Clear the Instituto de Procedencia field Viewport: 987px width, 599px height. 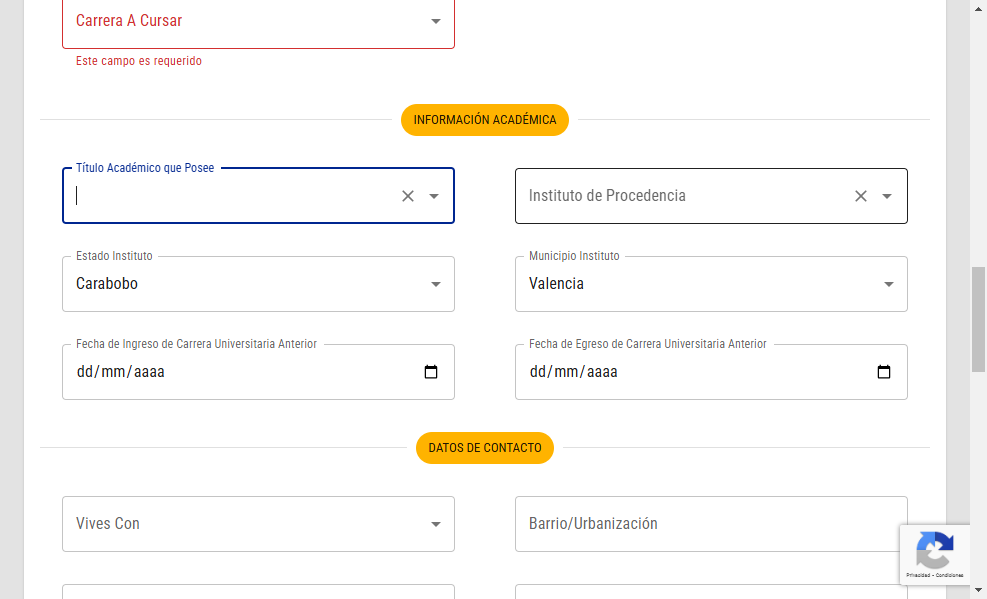click(x=860, y=196)
